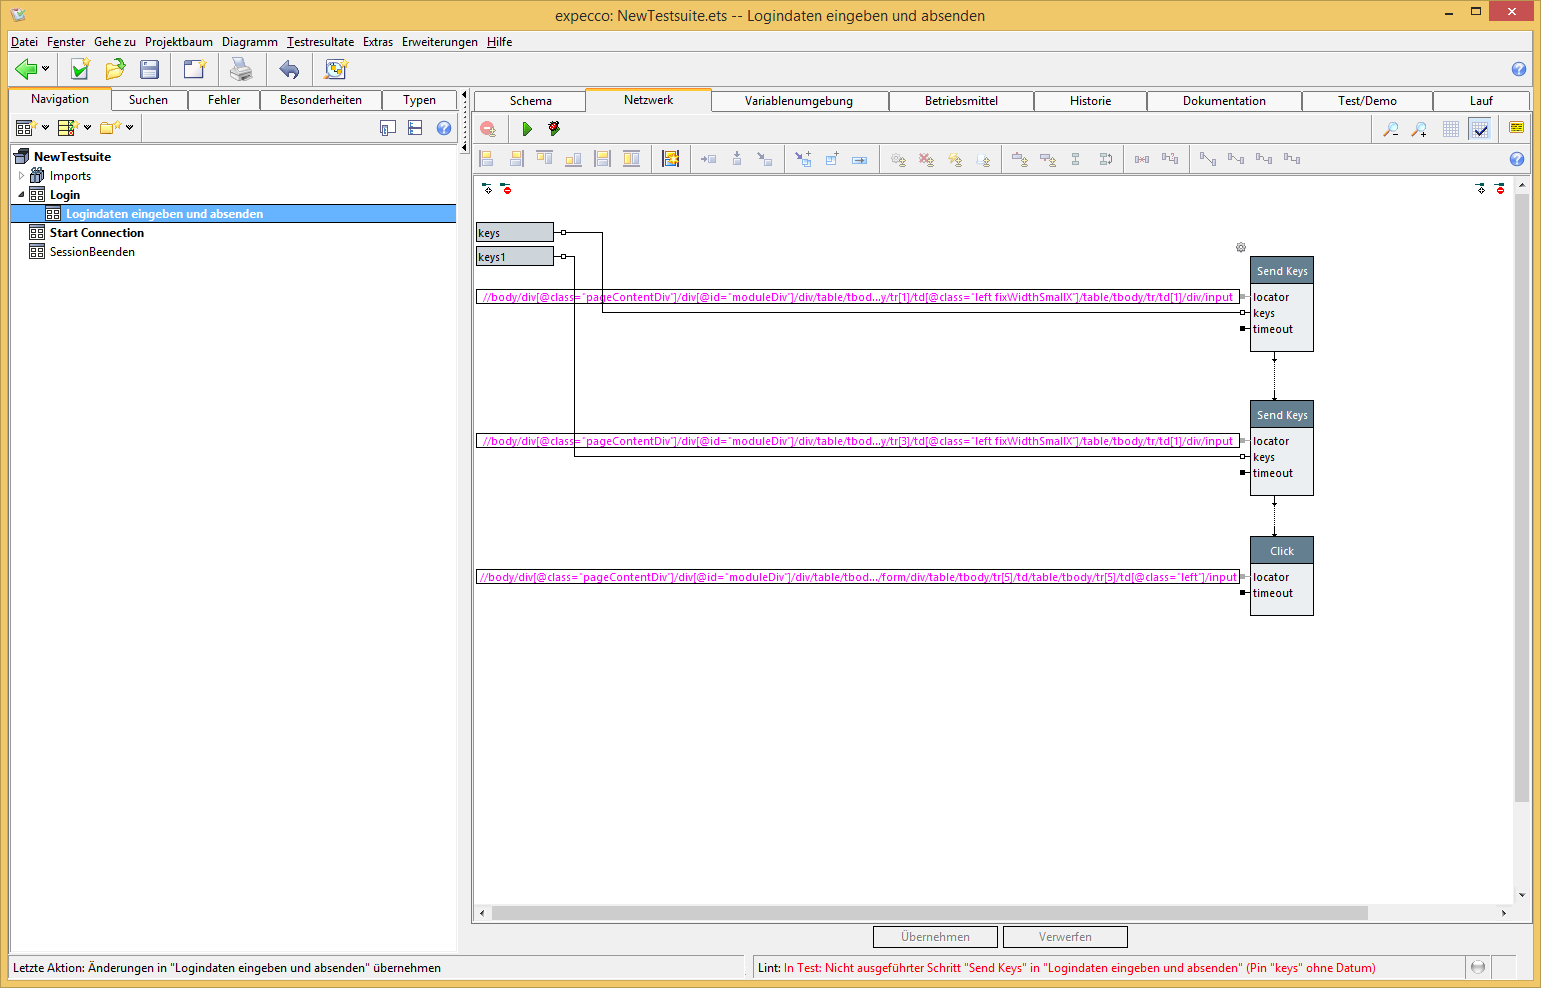This screenshot has height=988, width=1541.
Task: Click the Verwerfen button
Action: [1065, 937]
